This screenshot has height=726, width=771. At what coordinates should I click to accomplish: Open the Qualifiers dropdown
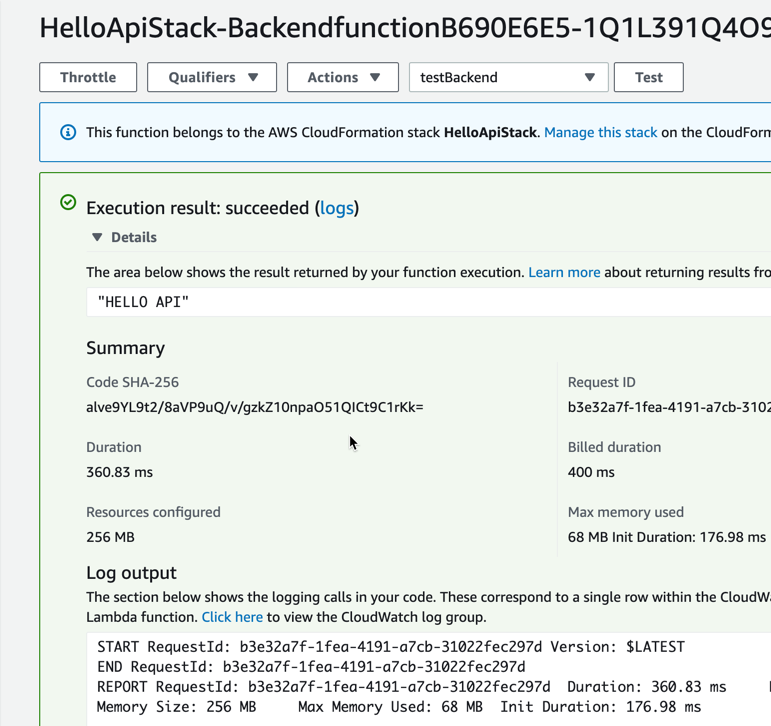[x=212, y=77]
